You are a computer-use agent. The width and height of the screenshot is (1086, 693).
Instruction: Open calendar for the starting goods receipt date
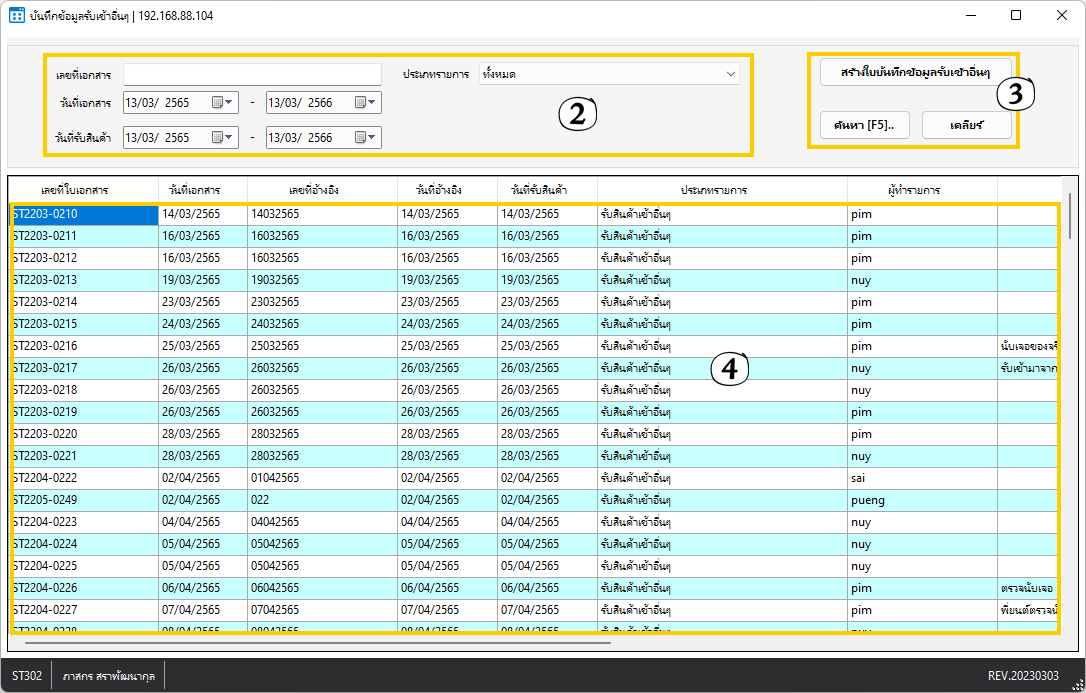(x=222, y=138)
